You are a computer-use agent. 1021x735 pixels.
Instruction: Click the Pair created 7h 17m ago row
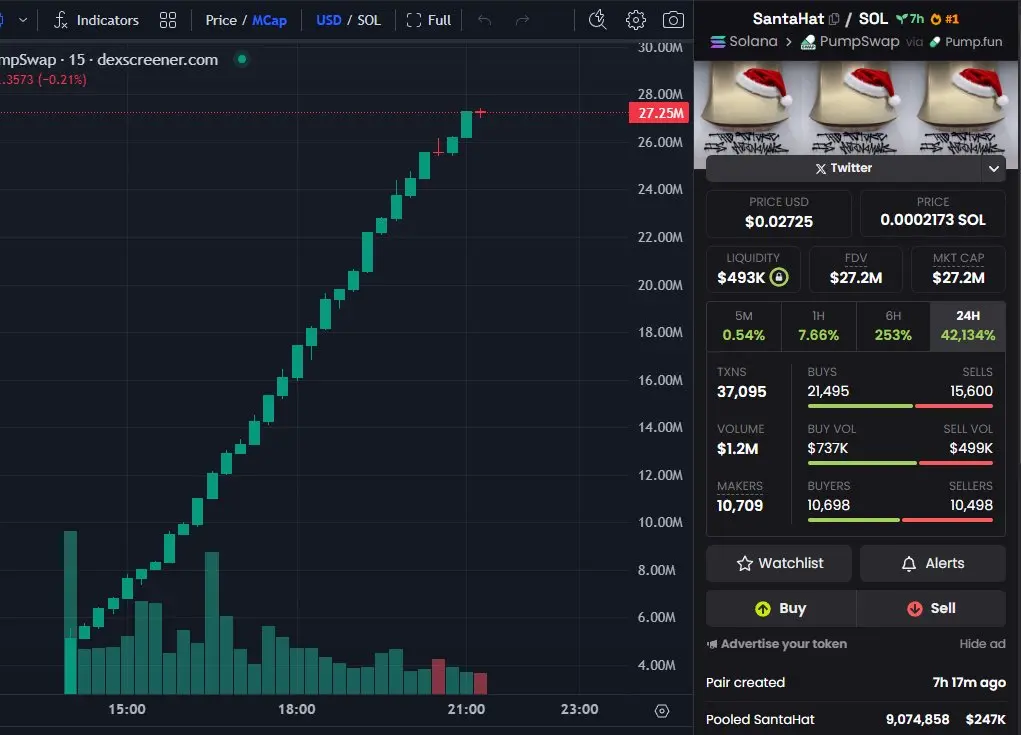click(856, 682)
